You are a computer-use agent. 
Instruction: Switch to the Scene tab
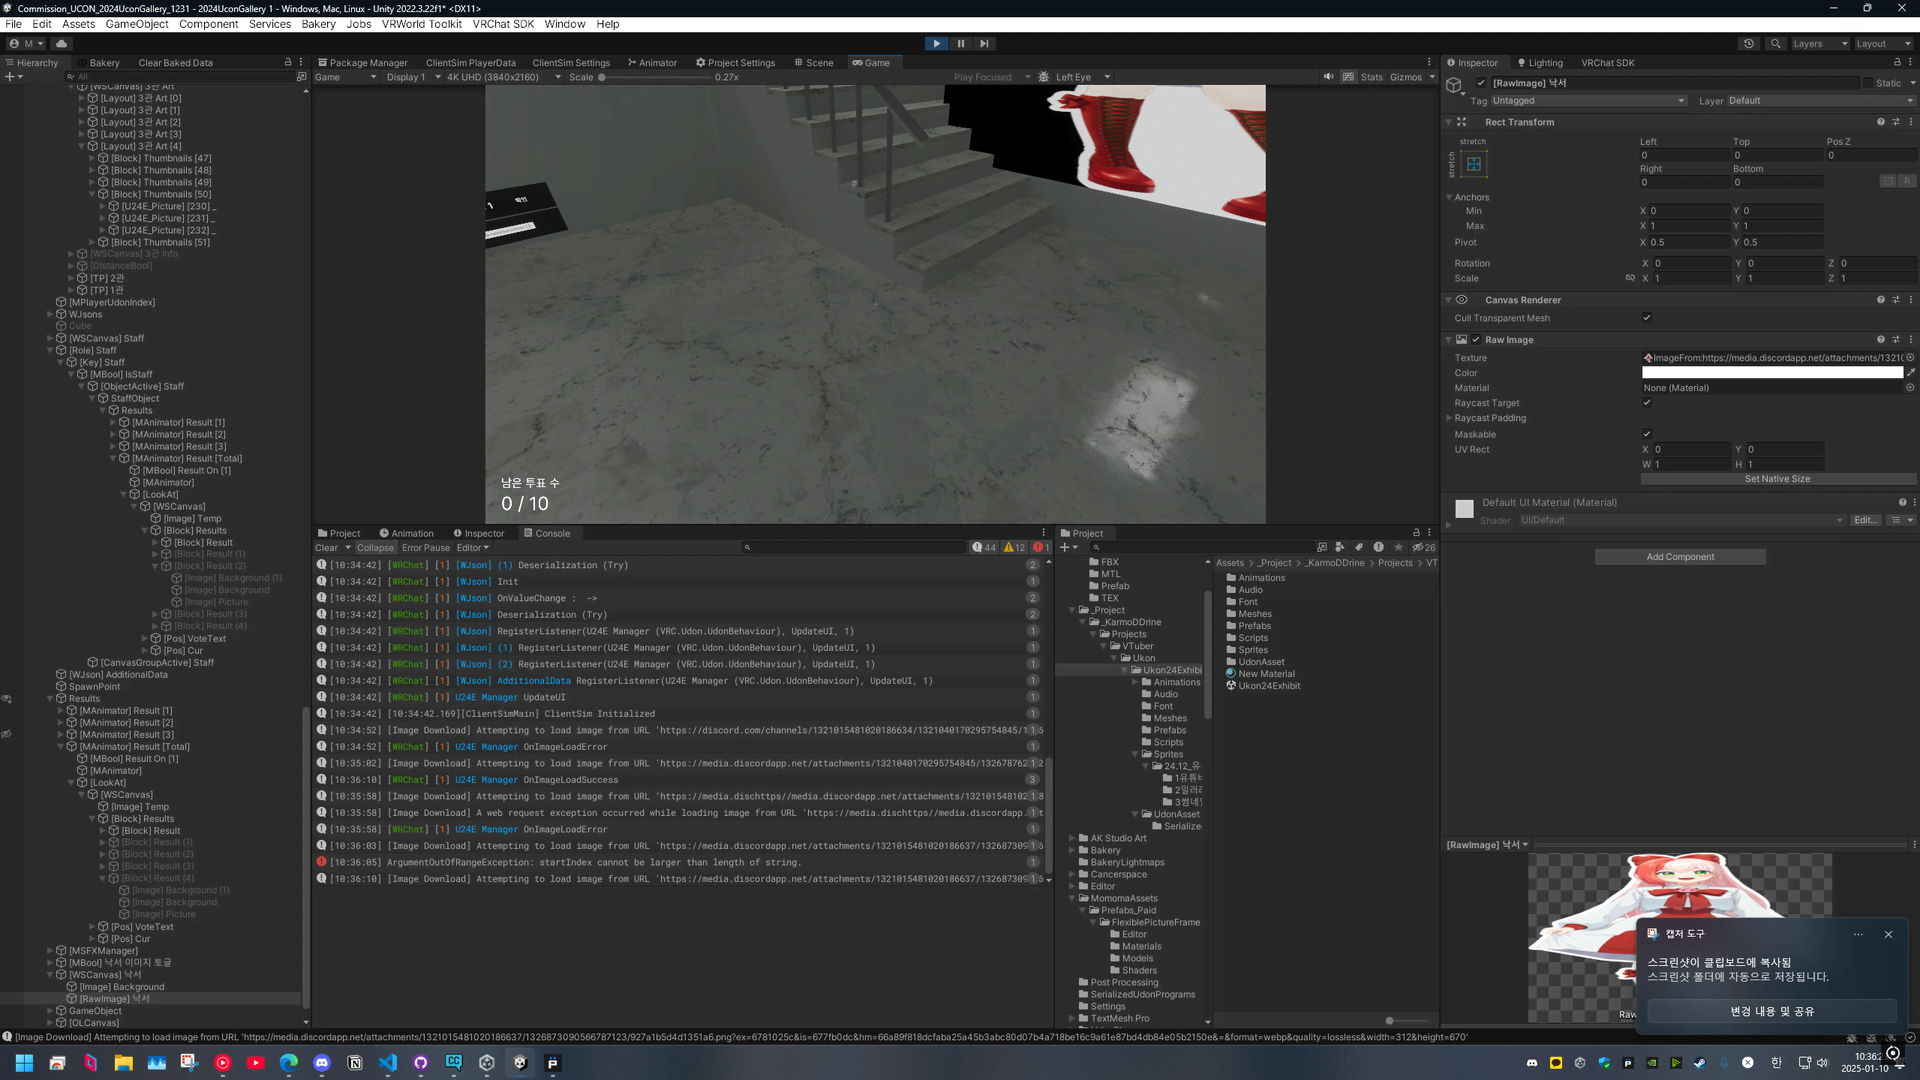814,62
